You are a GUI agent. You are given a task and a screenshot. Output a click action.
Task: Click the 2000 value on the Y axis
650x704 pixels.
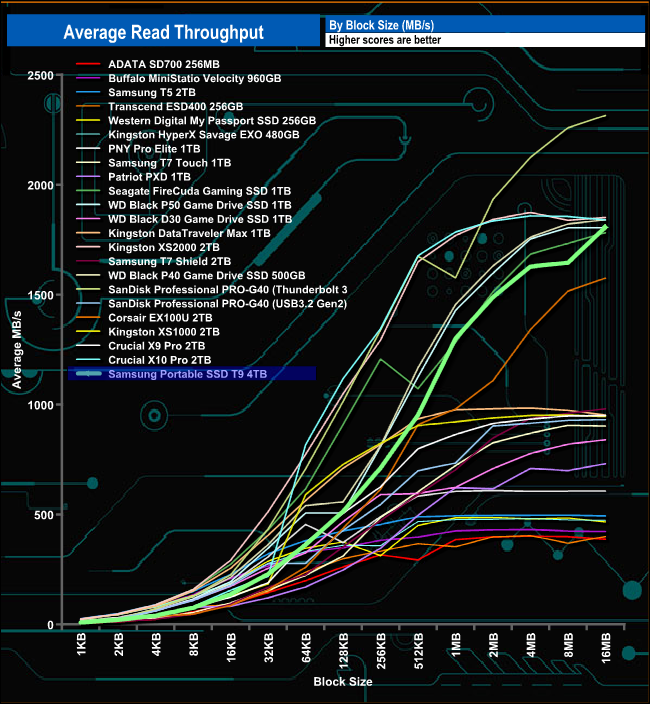coord(40,185)
